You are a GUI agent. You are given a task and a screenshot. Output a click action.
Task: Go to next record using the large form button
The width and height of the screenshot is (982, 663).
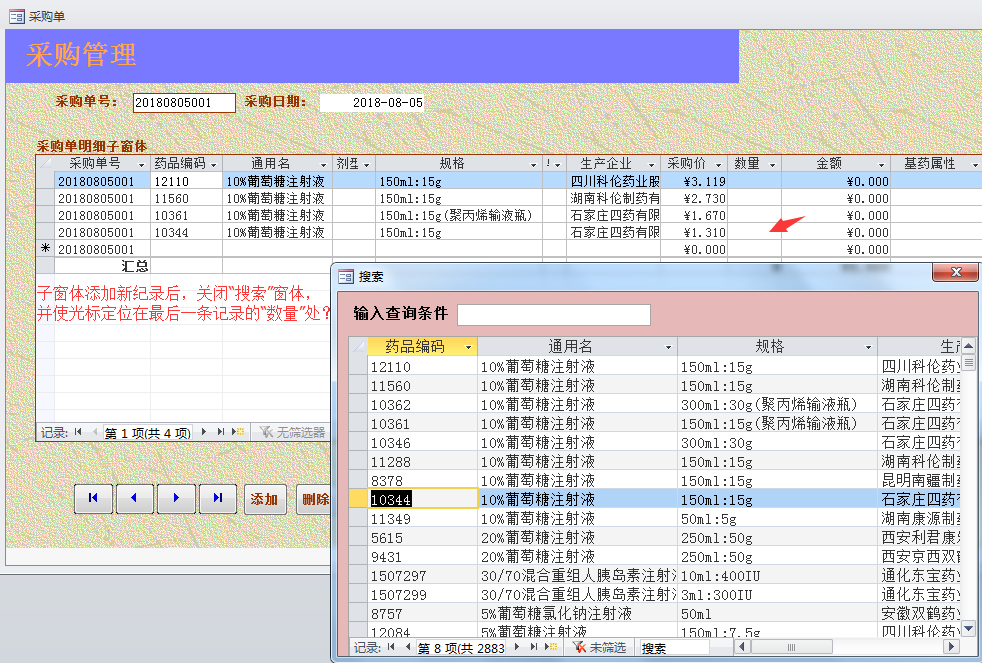coord(176,498)
